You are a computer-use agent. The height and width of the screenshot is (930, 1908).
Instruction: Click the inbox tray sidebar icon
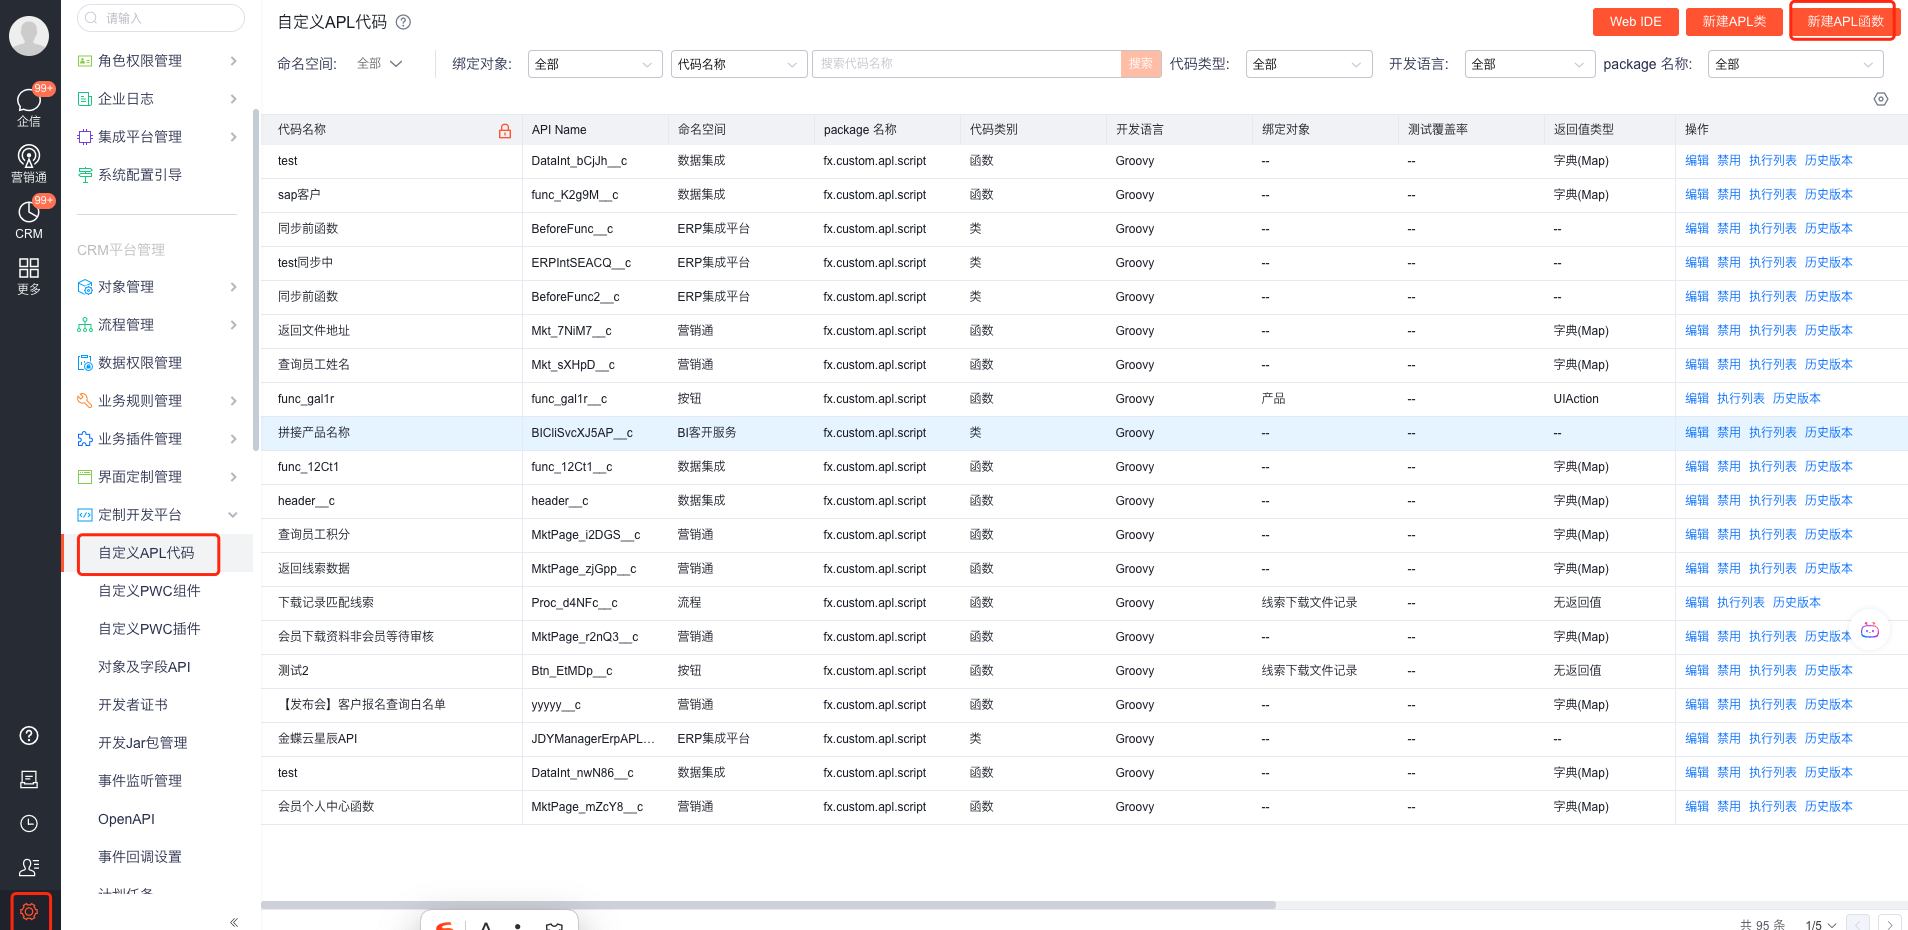[x=29, y=779]
